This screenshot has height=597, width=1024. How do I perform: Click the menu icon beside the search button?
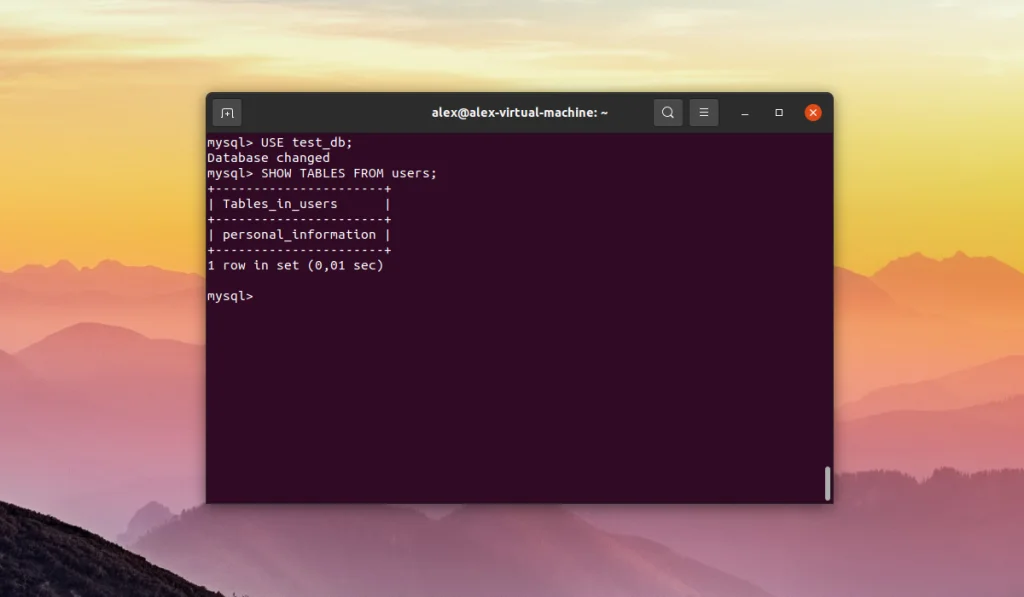point(704,112)
